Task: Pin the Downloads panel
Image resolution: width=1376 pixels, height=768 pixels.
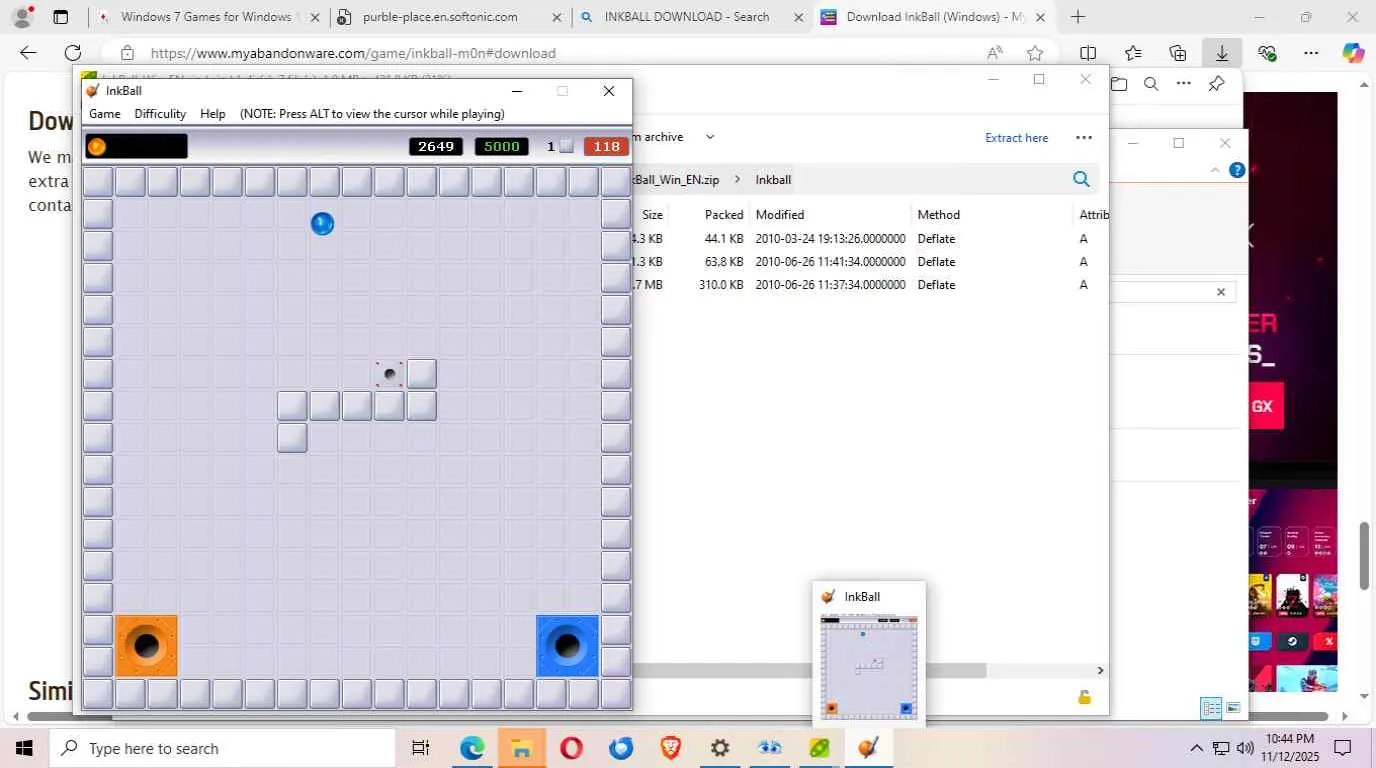Action: (x=1216, y=84)
